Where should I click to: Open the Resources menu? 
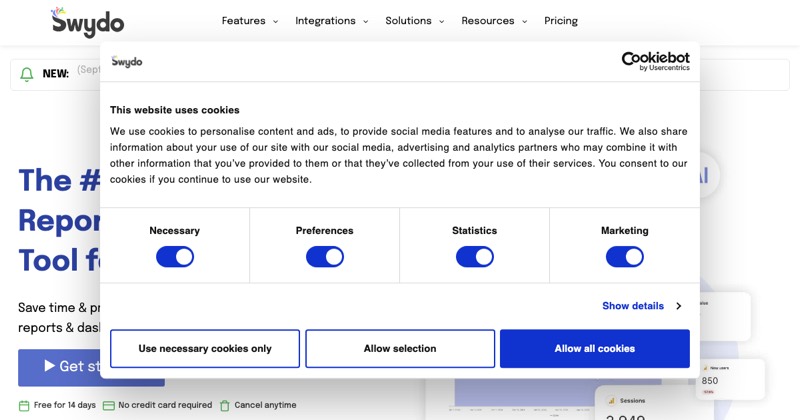pos(488,21)
